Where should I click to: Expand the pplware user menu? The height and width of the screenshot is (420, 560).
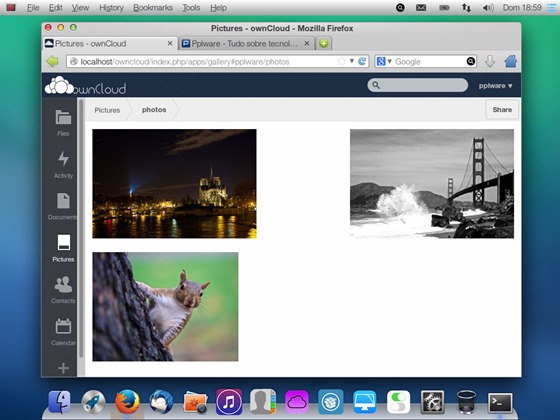(495, 86)
